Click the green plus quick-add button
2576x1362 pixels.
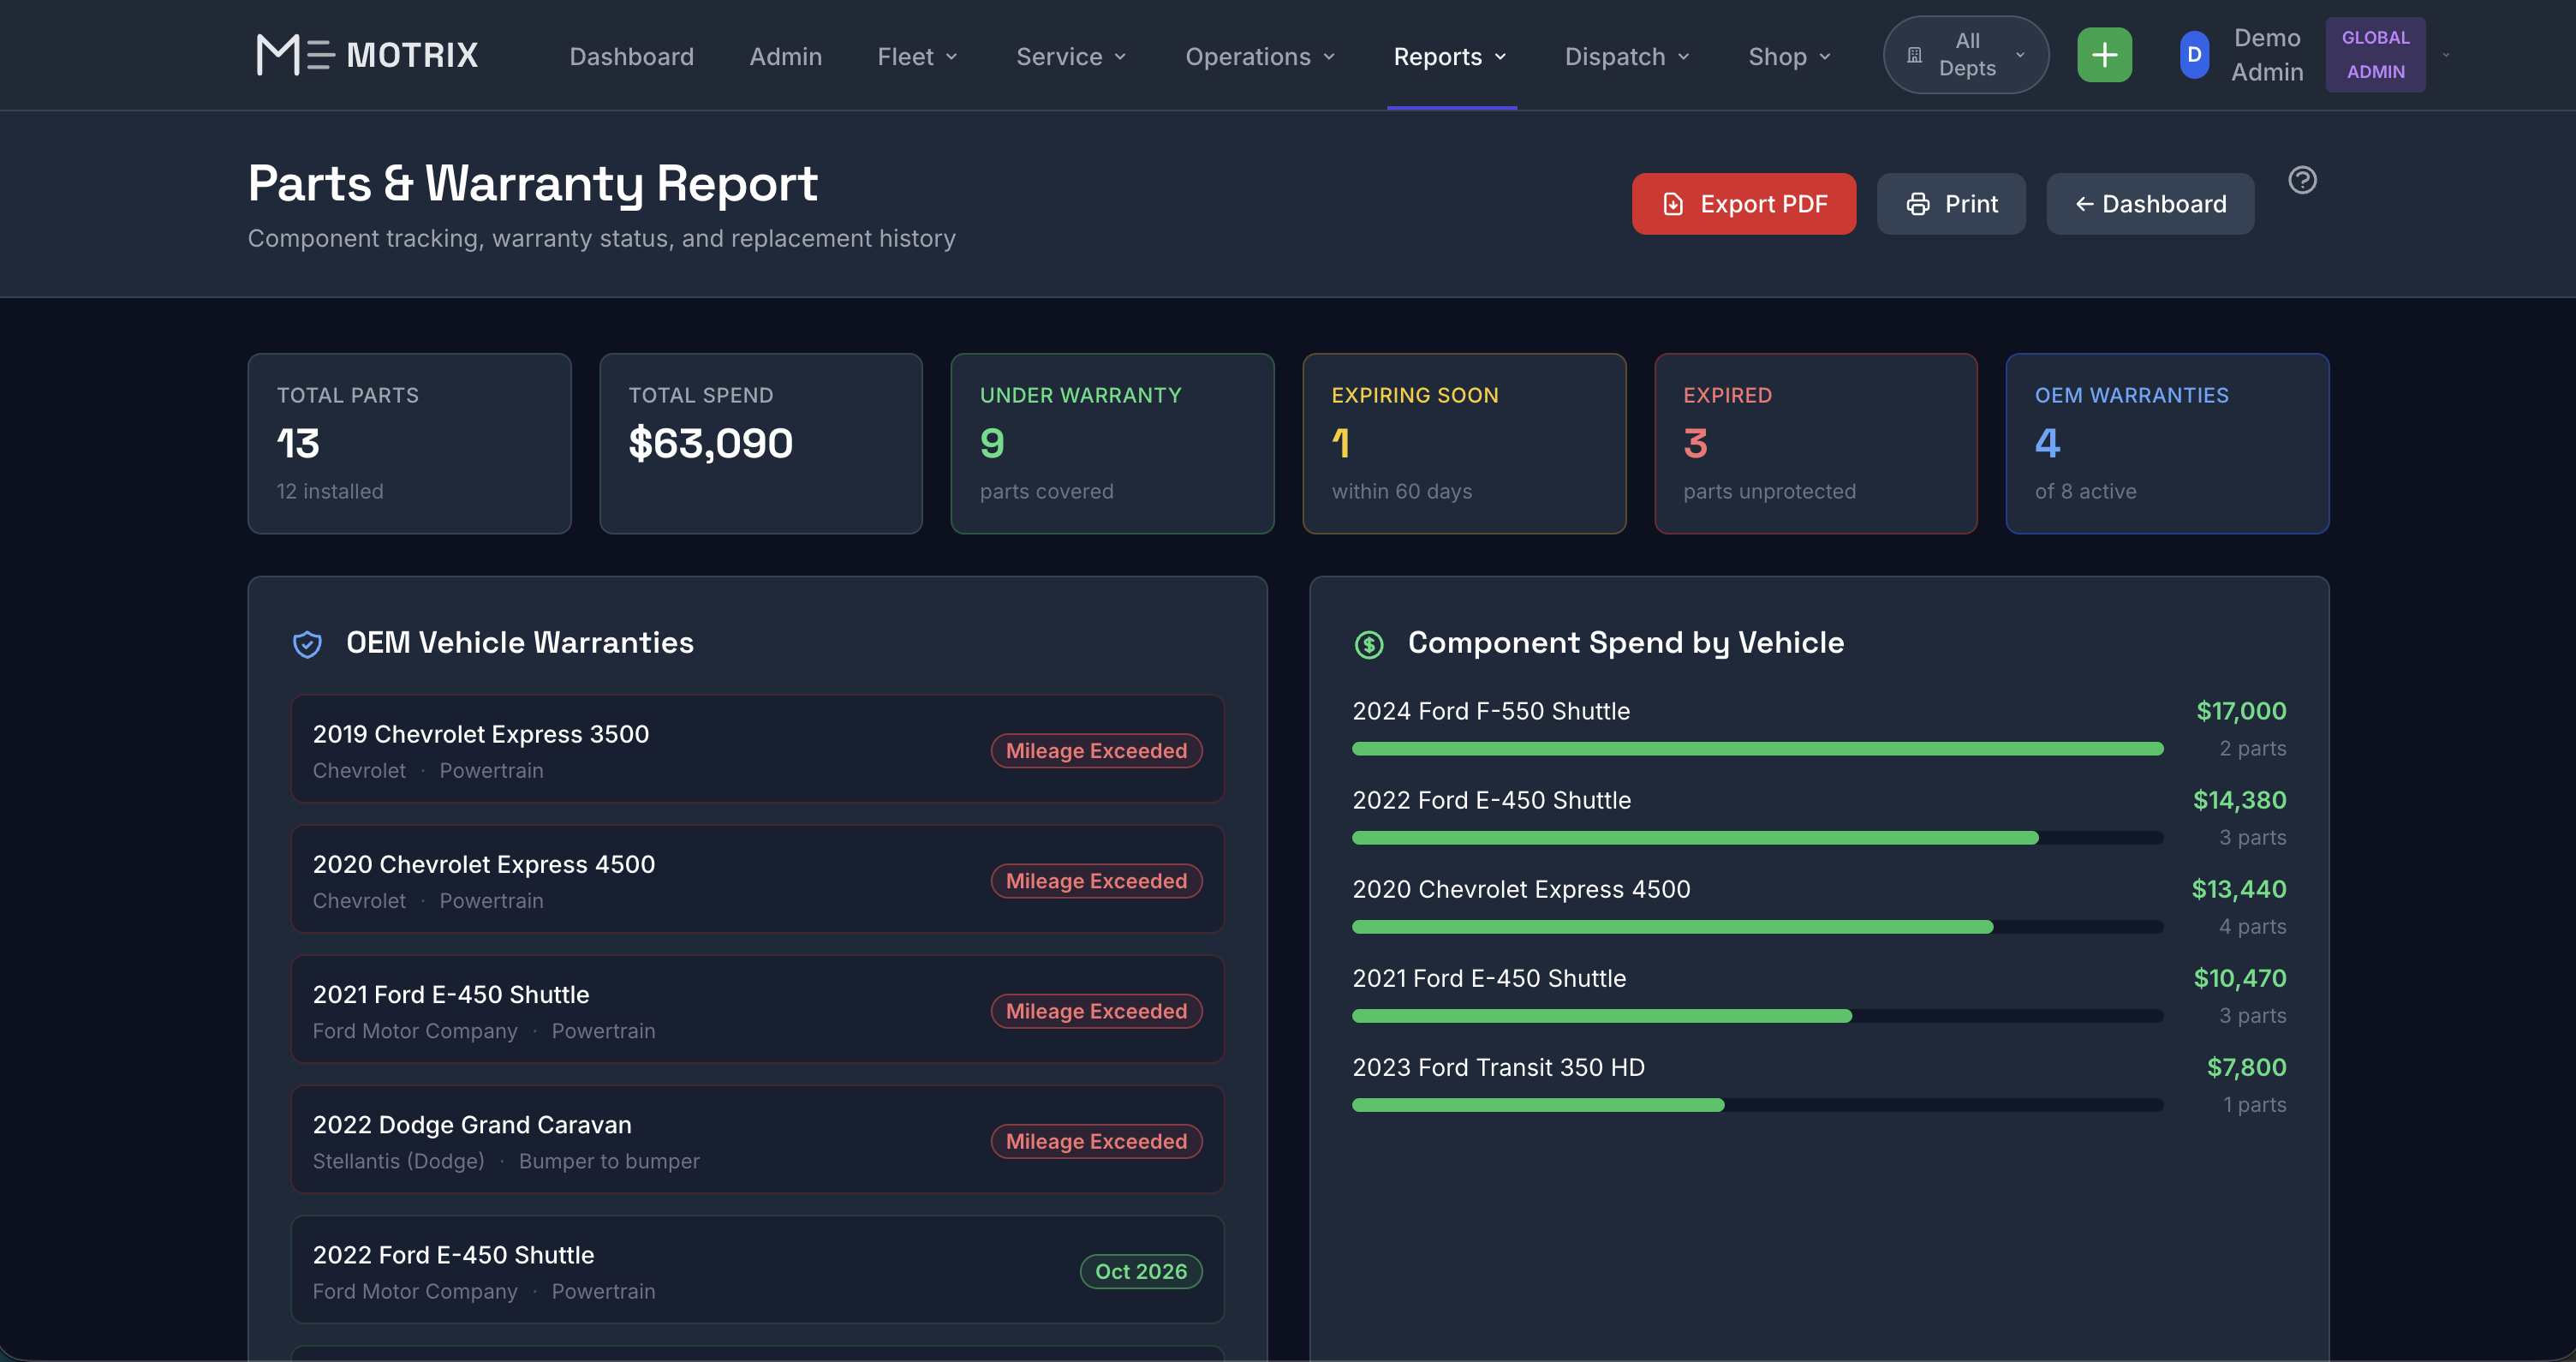pyautogui.click(x=2104, y=54)
